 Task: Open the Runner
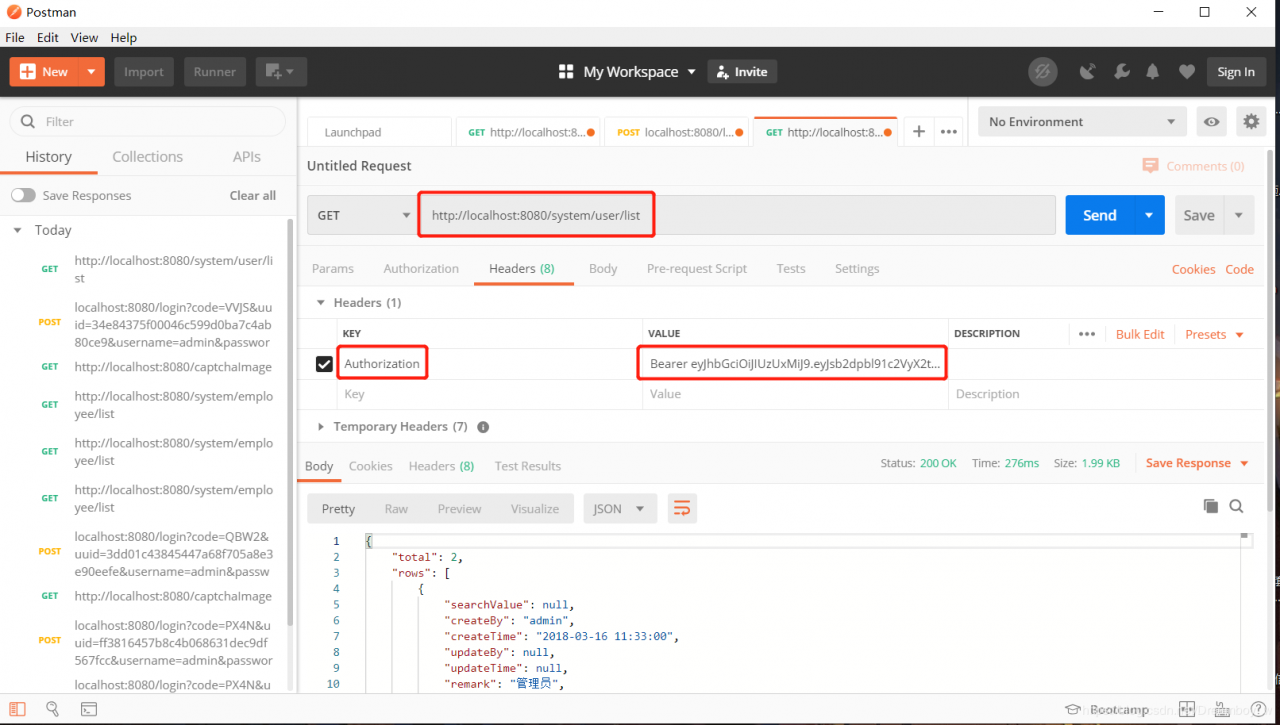click(215, 72)
